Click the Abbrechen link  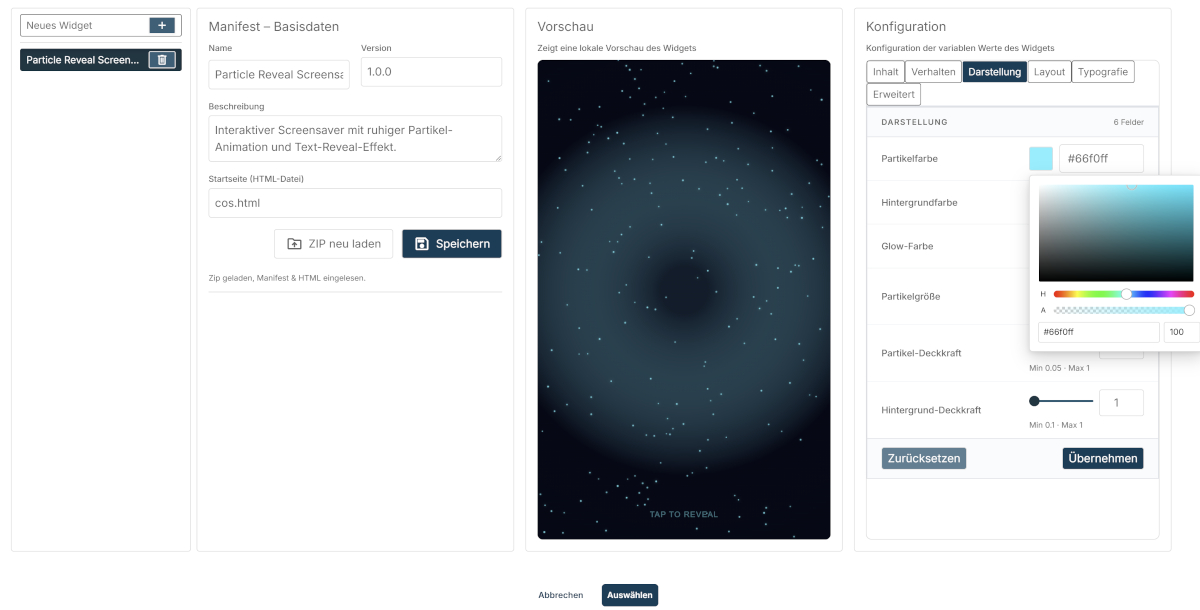click(x=560, y=595)
